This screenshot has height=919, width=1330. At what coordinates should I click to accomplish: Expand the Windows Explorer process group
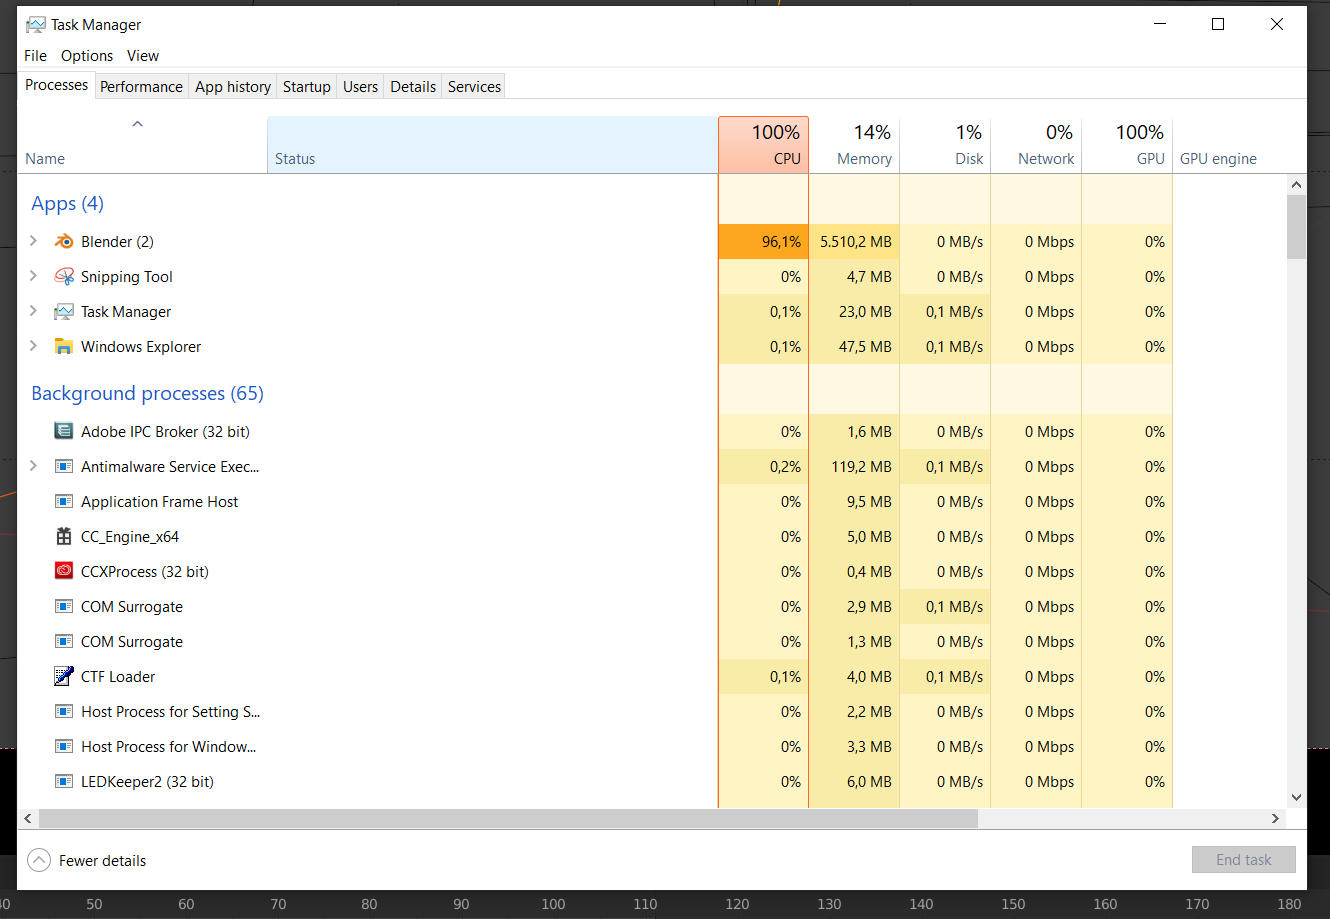click(x=33, y=346)
